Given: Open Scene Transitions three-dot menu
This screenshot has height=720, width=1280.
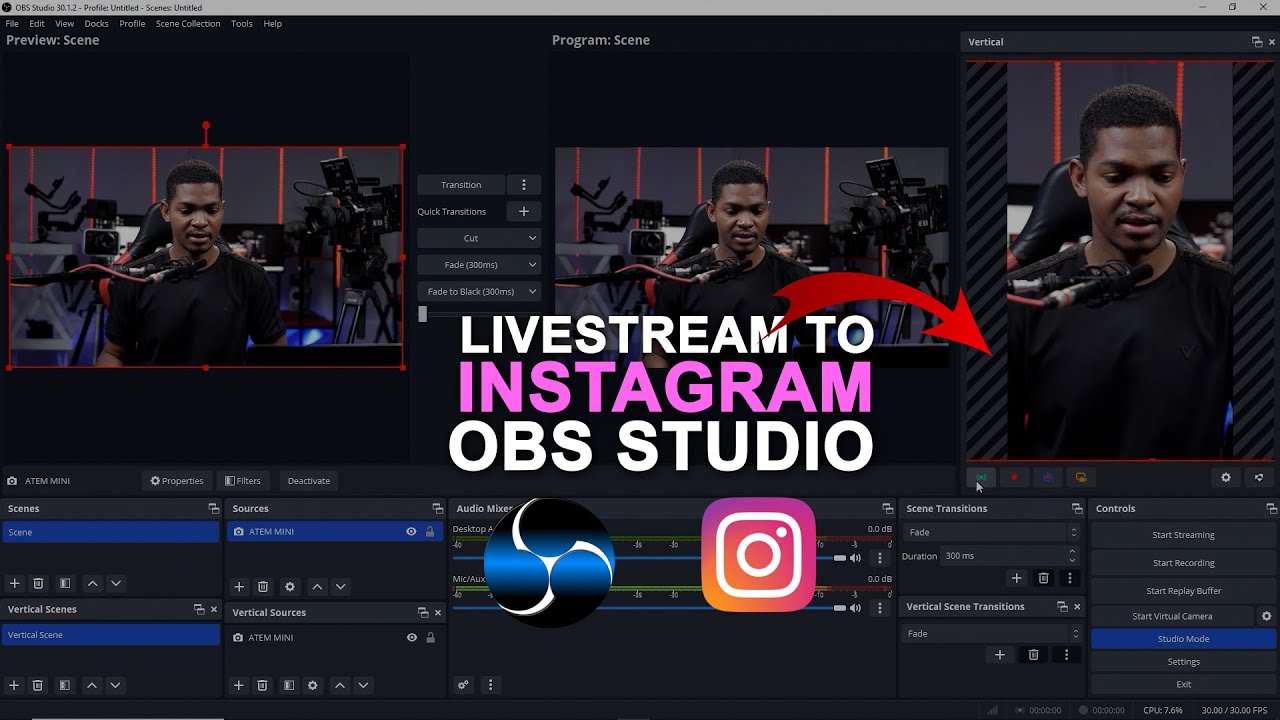Looking at the screenshot, I should (x=1070, y=578).
